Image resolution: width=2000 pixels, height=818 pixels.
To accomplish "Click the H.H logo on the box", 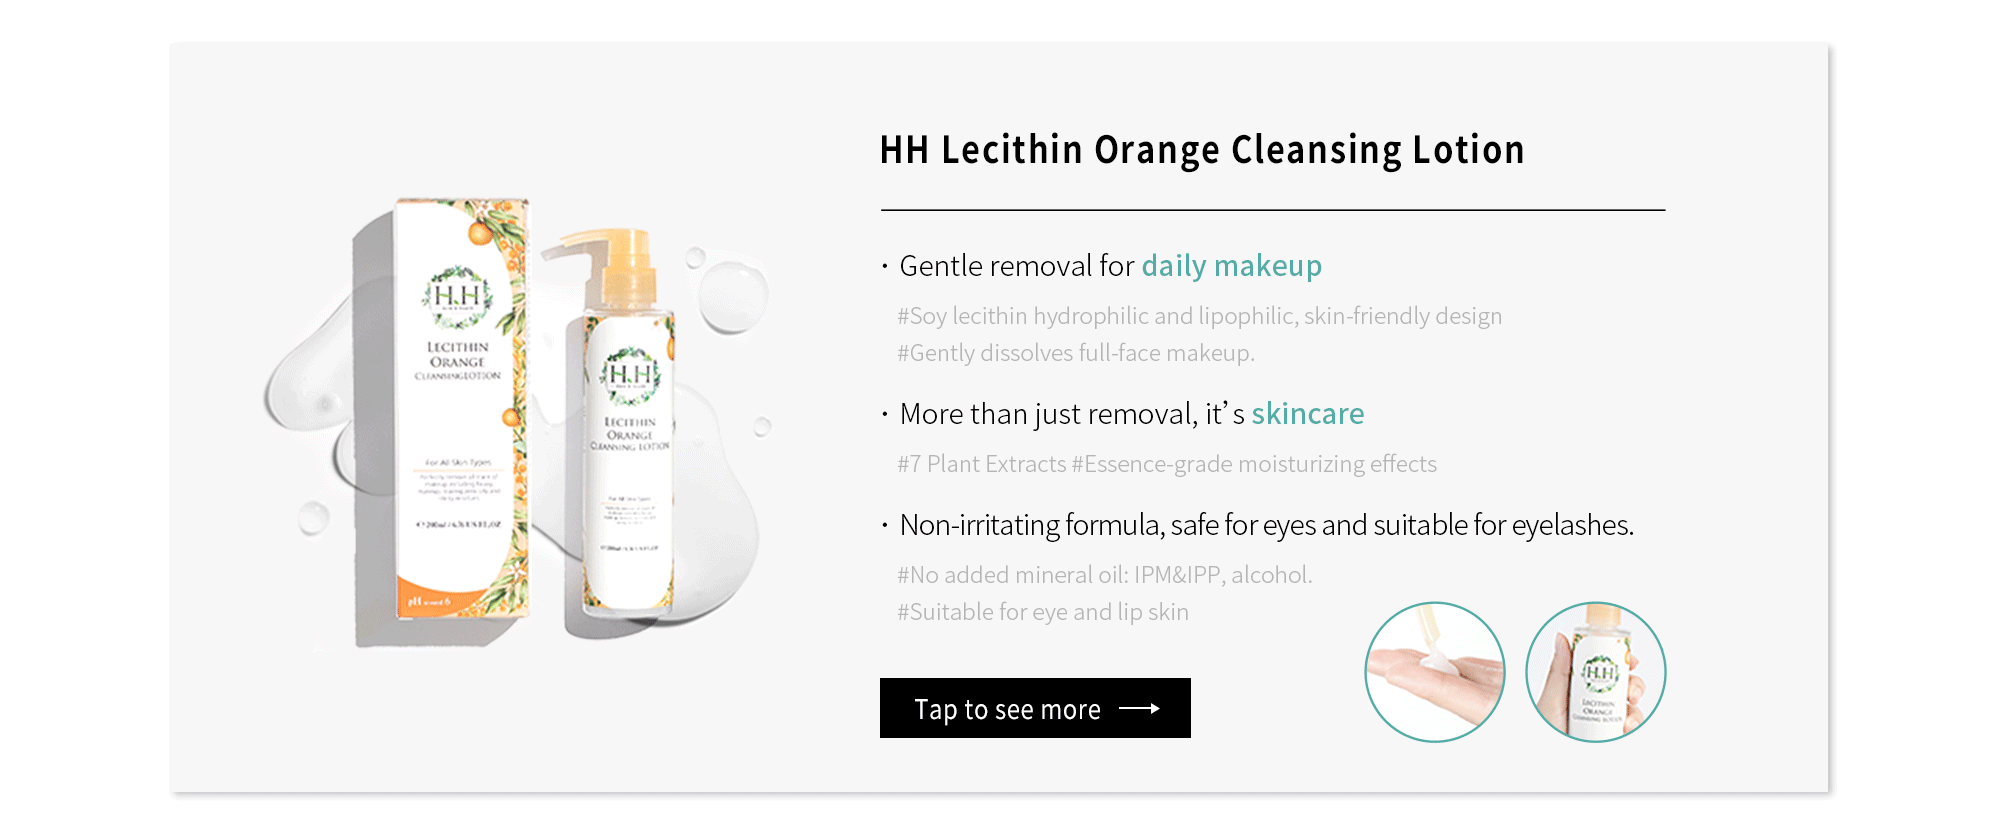I will tap(458, 296).
